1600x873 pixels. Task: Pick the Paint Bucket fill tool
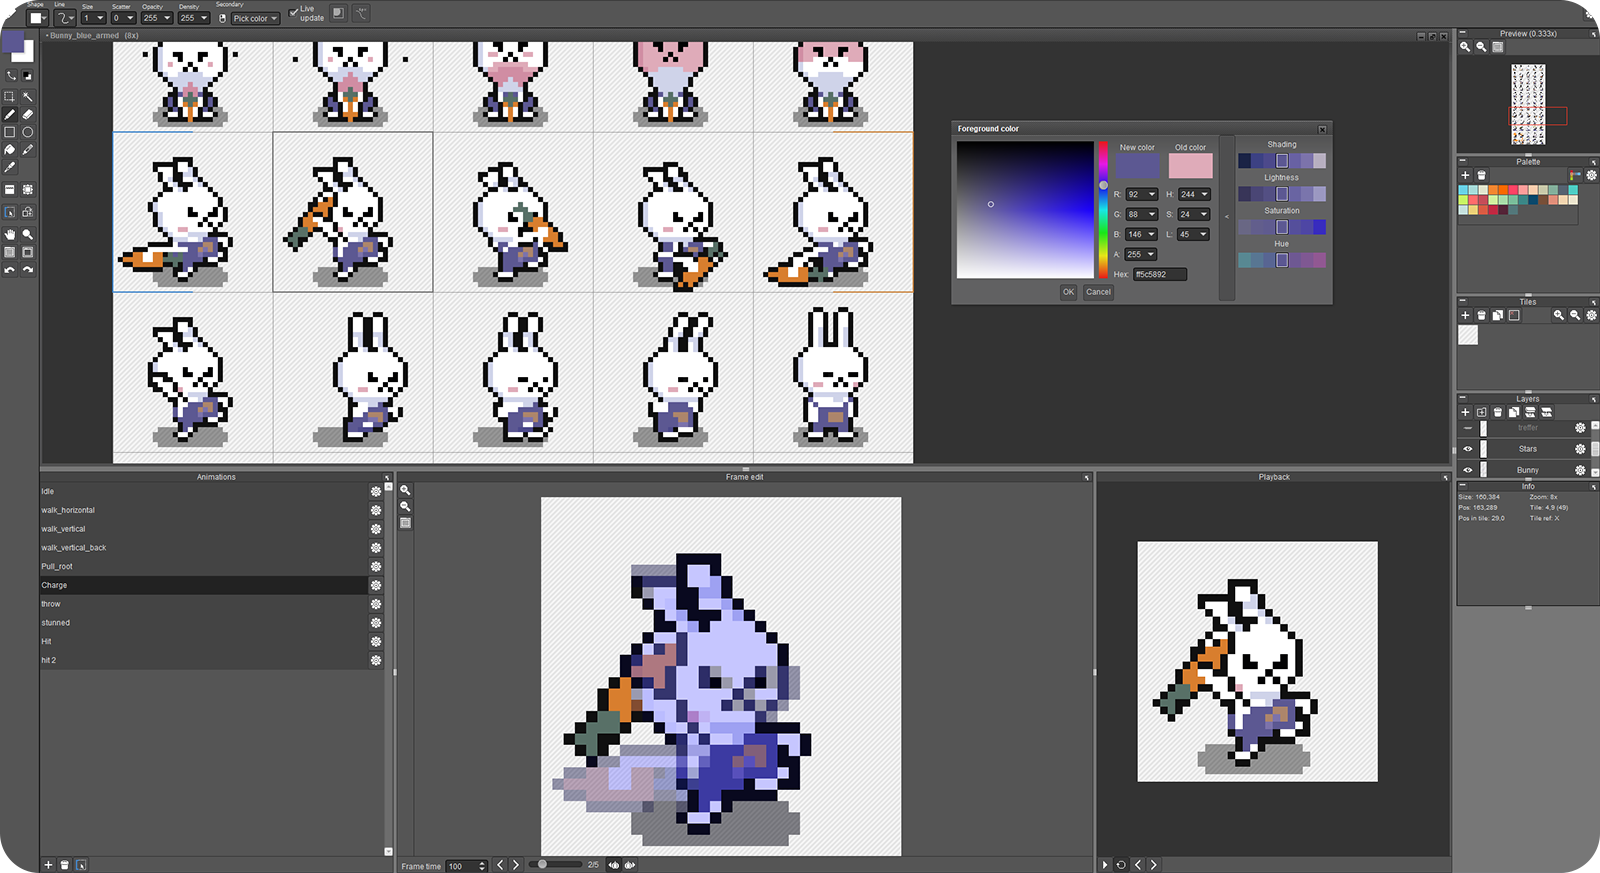[x=10, y=150]
